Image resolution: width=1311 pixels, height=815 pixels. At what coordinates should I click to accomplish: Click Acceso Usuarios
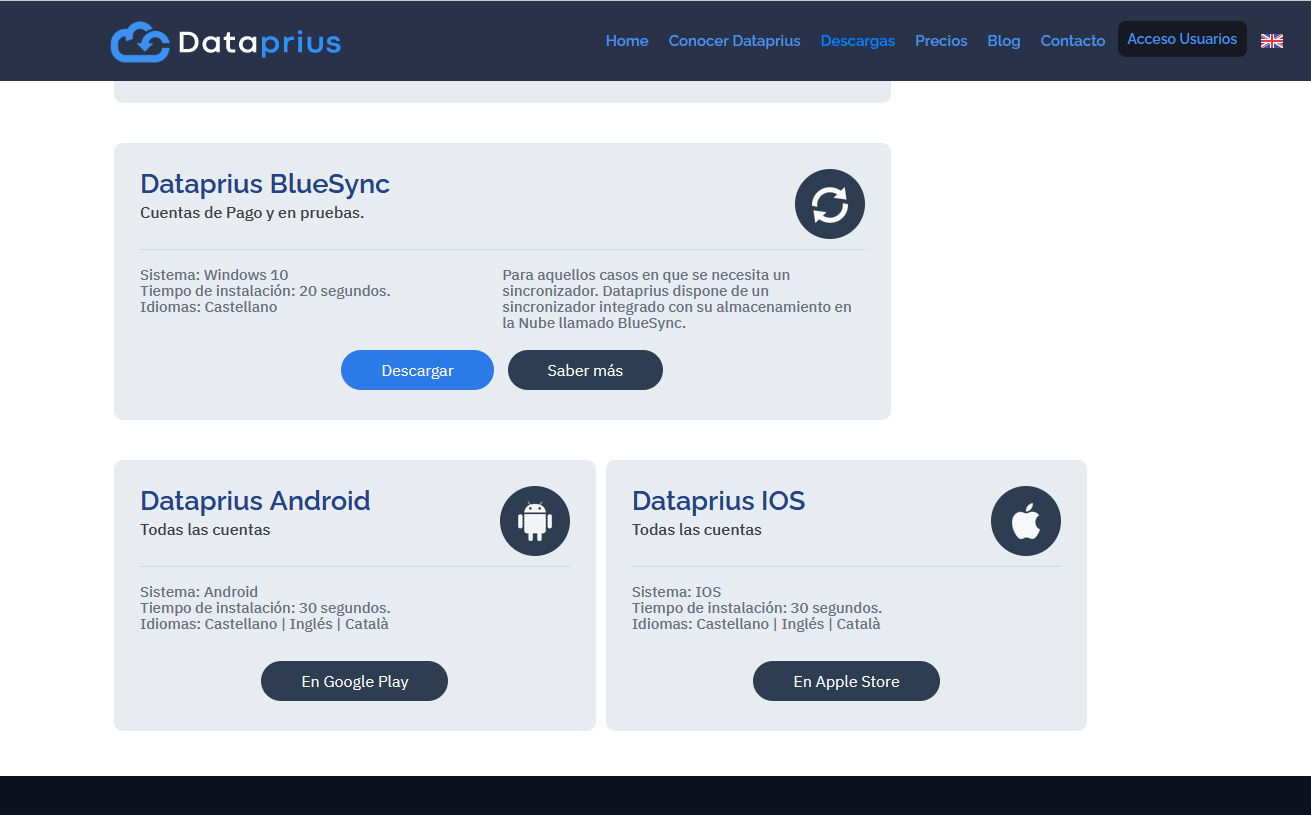pyautogui.click(x=1182, y=38)
